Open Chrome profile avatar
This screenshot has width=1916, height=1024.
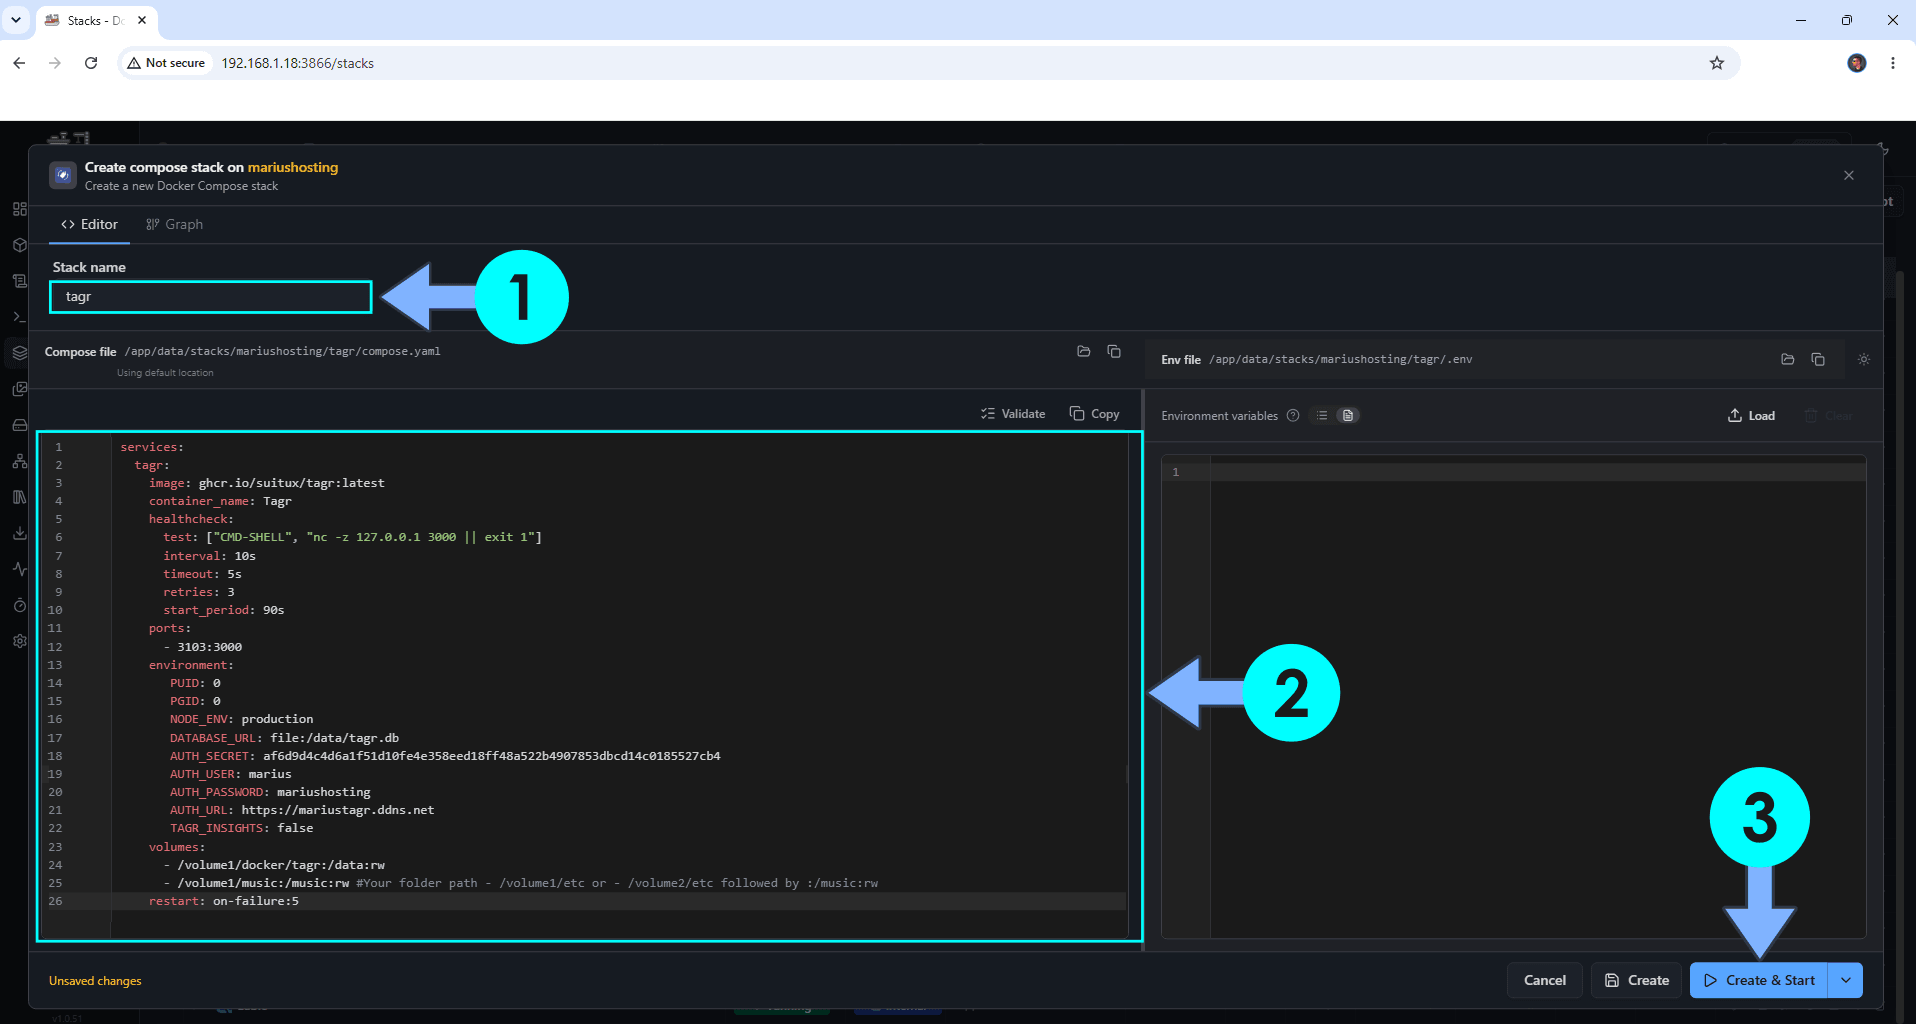tap(1857, 63)
